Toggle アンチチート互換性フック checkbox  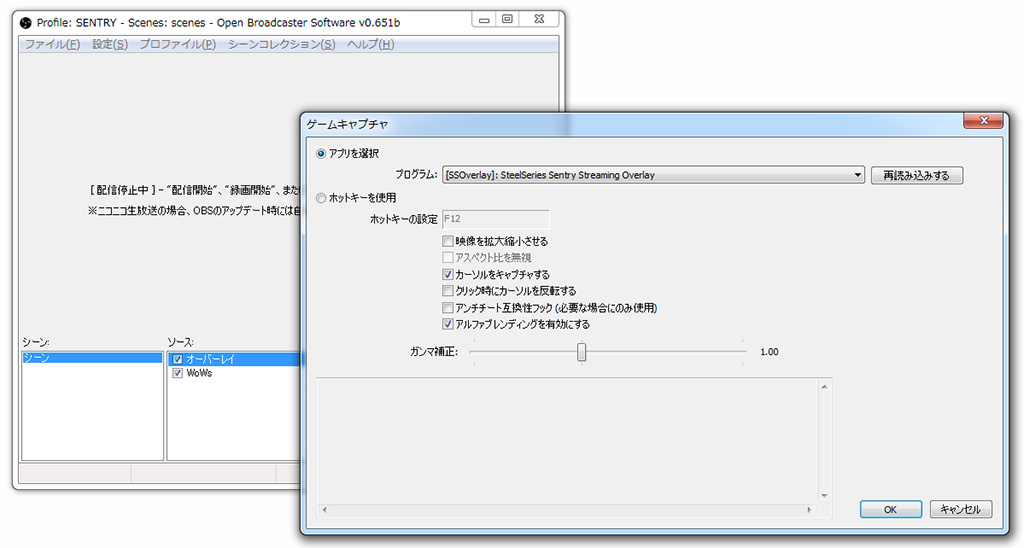[448, 308]
